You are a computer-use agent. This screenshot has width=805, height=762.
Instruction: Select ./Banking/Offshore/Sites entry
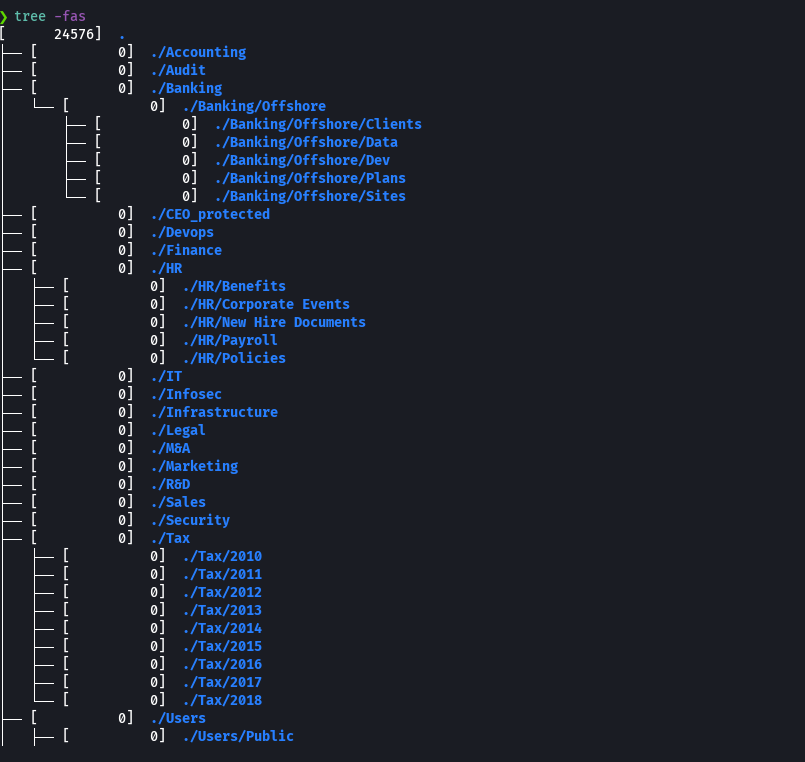(x=310, y=196)
